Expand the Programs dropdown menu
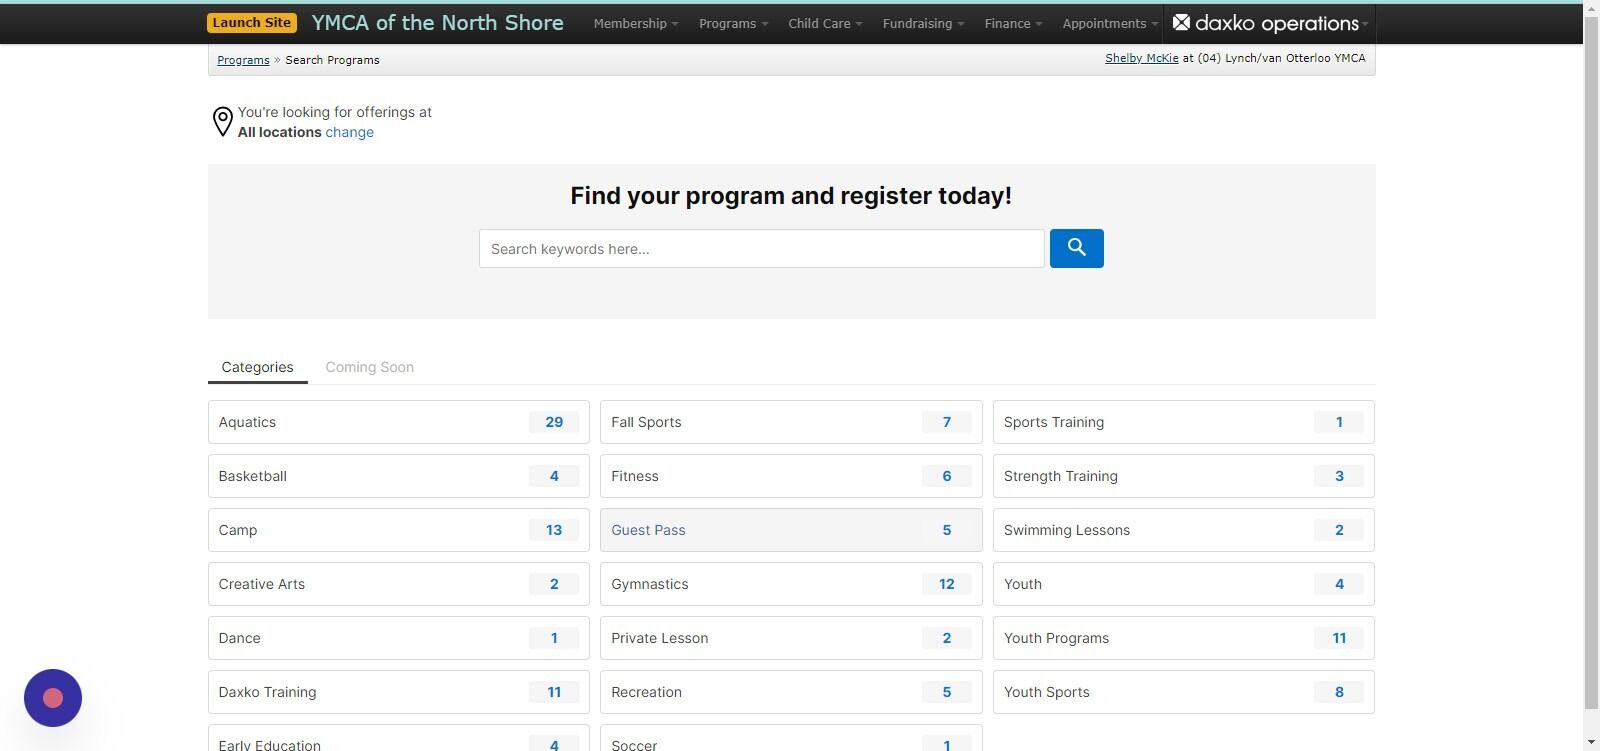 (733, 23)
